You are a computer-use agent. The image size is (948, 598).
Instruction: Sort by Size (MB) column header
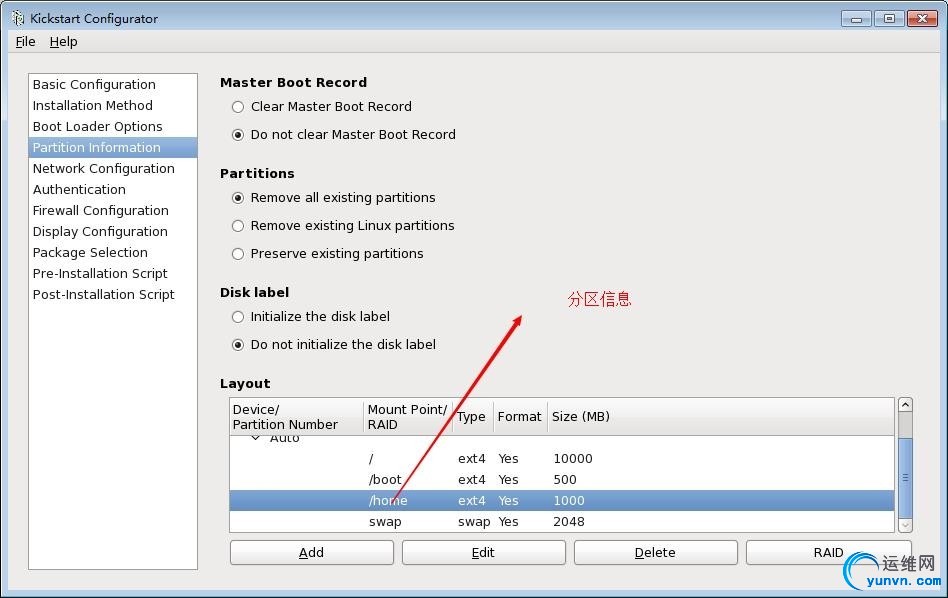721,417
